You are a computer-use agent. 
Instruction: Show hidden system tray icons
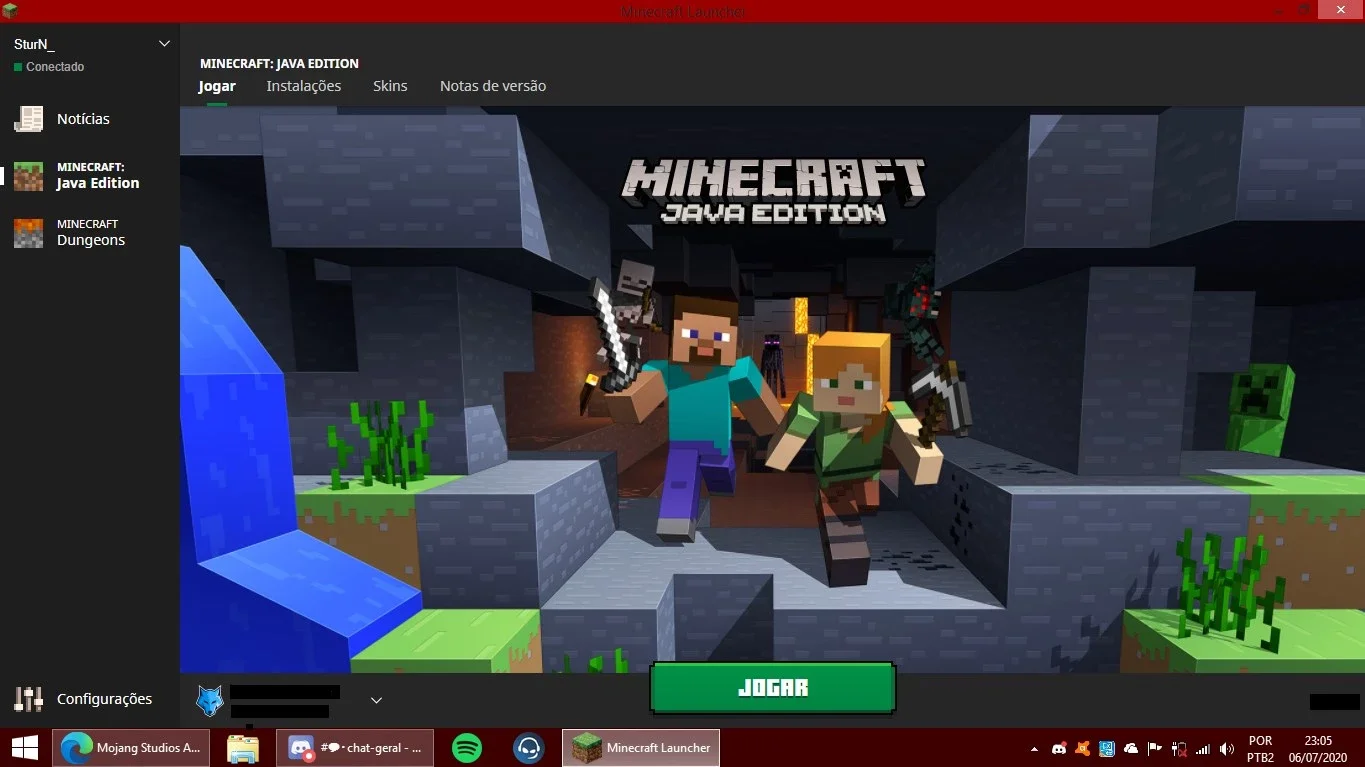[x=1035, y=748]
